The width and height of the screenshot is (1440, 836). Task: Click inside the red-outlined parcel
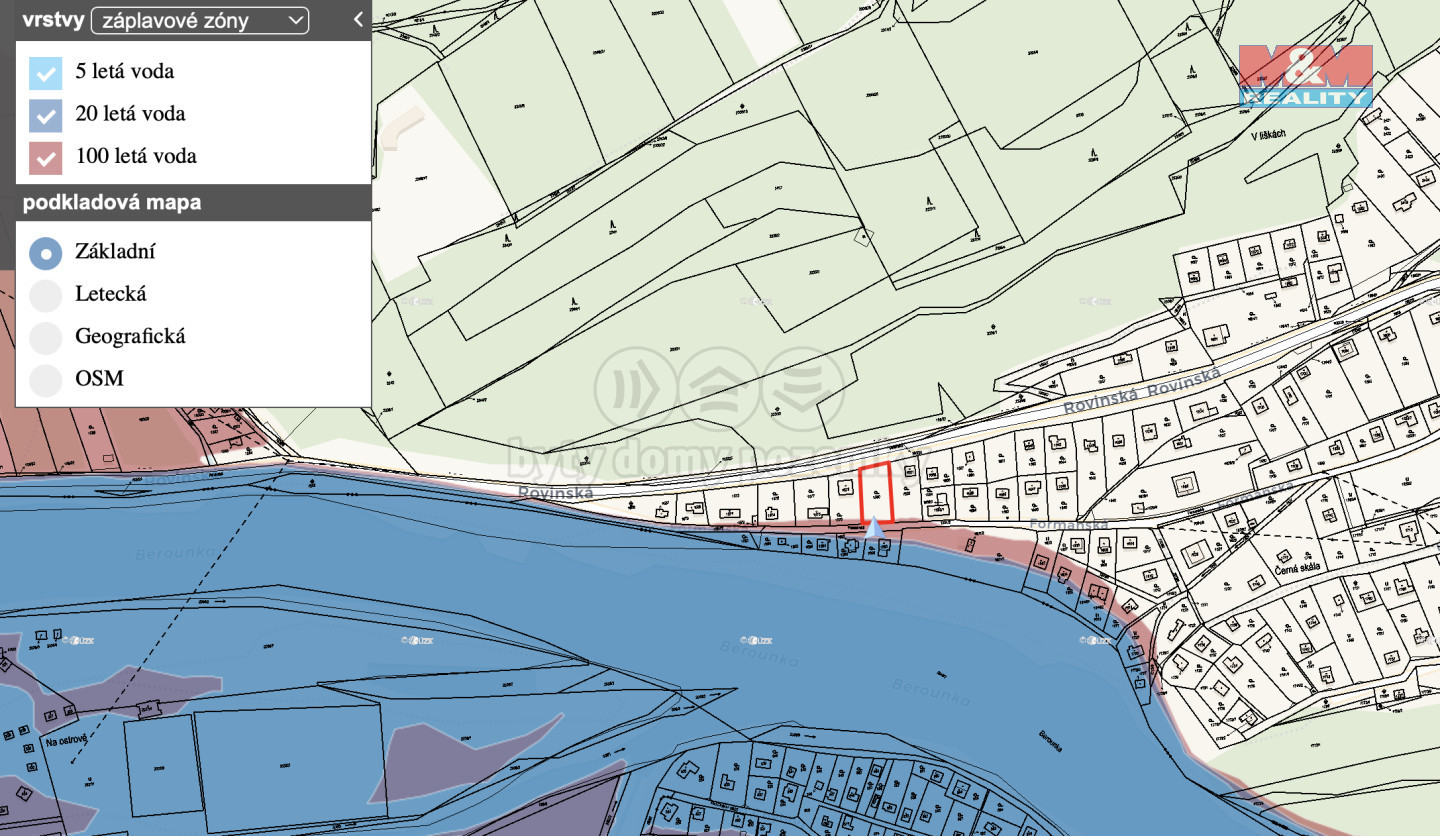point(876,493)
